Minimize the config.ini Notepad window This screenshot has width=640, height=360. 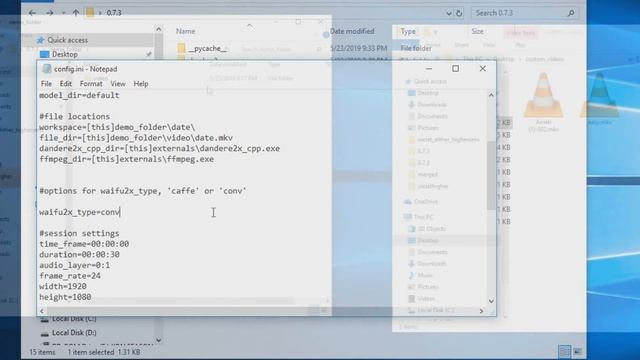pos(429,69)
